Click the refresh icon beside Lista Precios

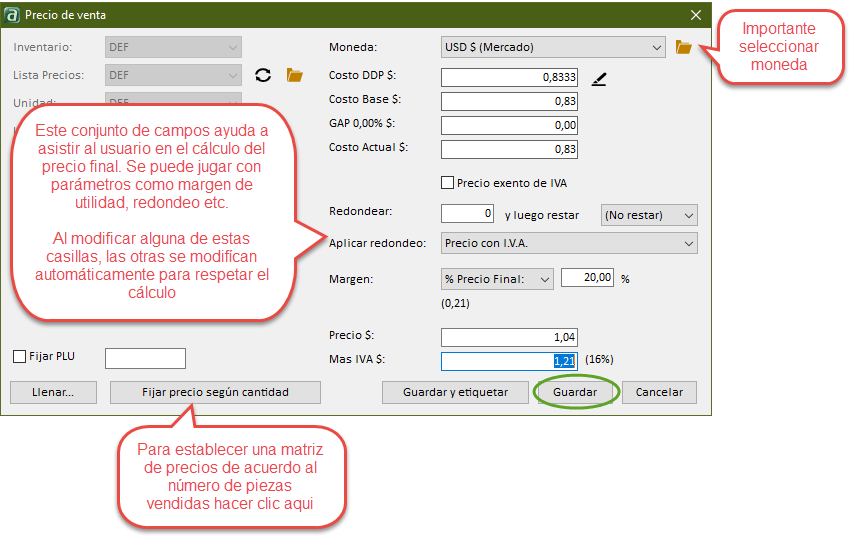(263, 75)
